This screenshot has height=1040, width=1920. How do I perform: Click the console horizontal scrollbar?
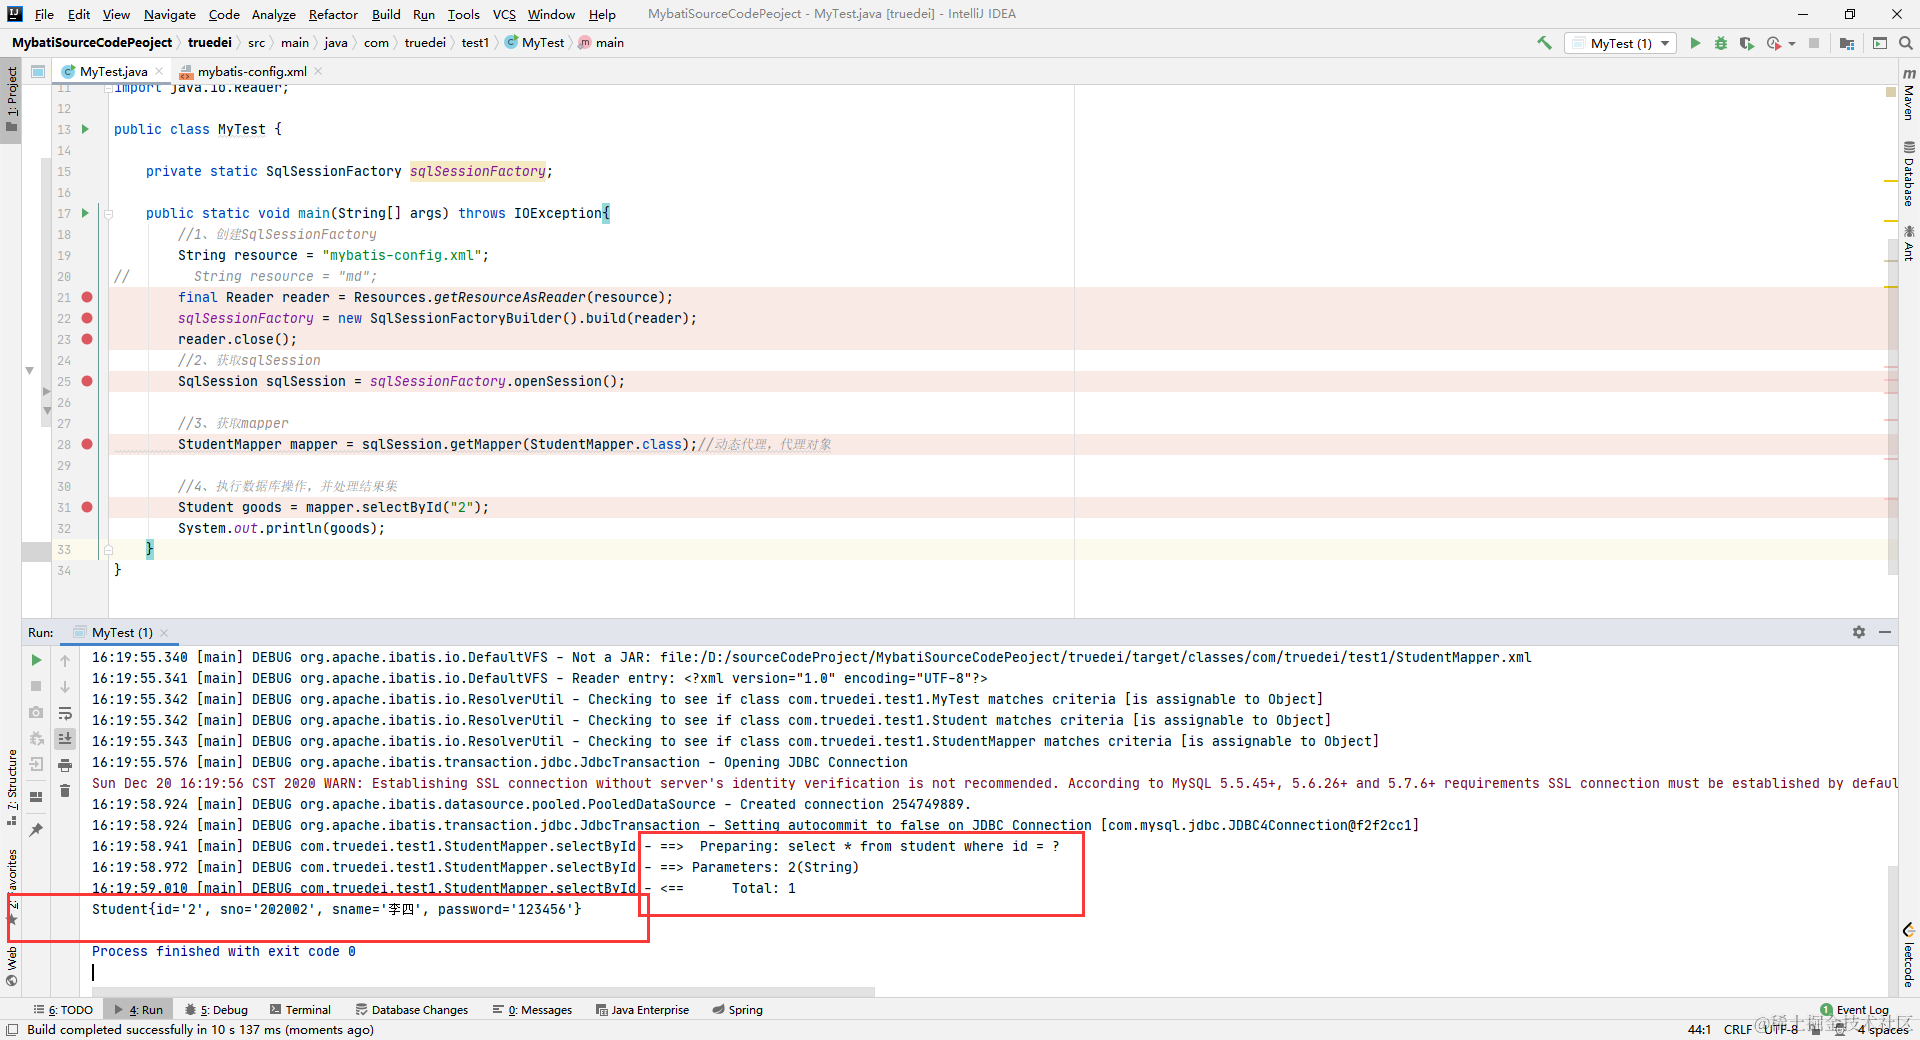(483, 991)
